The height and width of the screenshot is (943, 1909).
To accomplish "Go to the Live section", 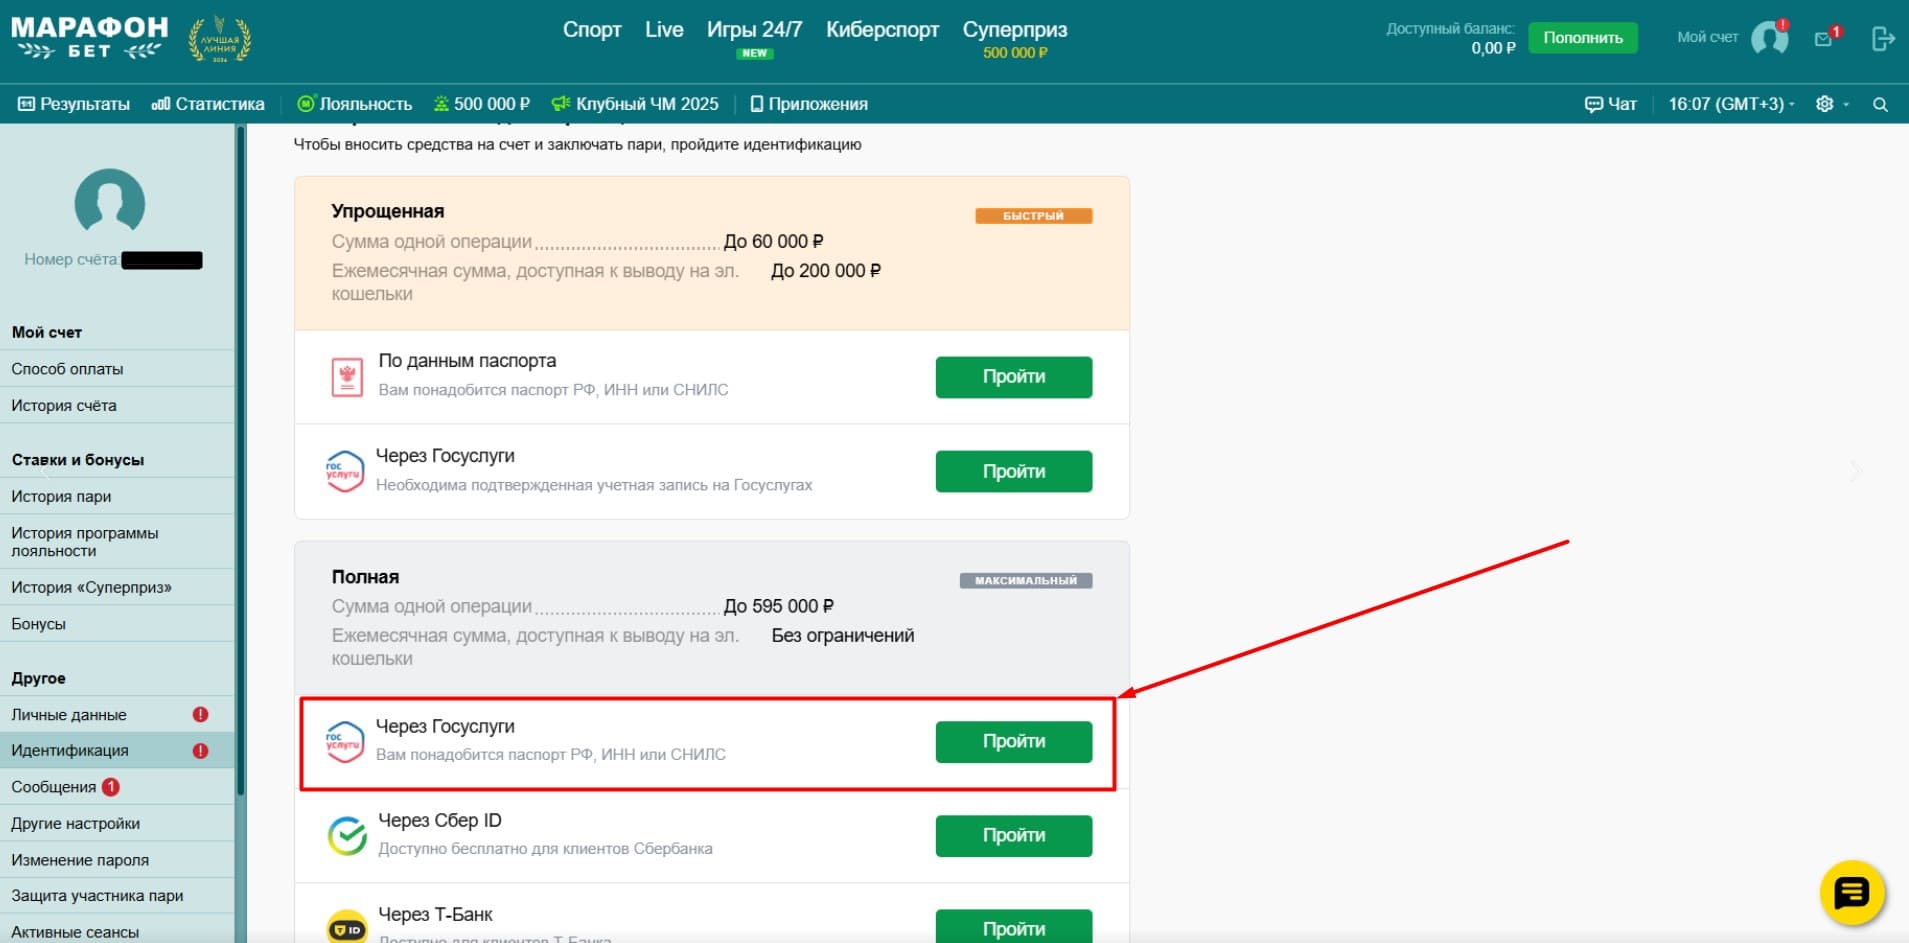I will tap(664, 30).
